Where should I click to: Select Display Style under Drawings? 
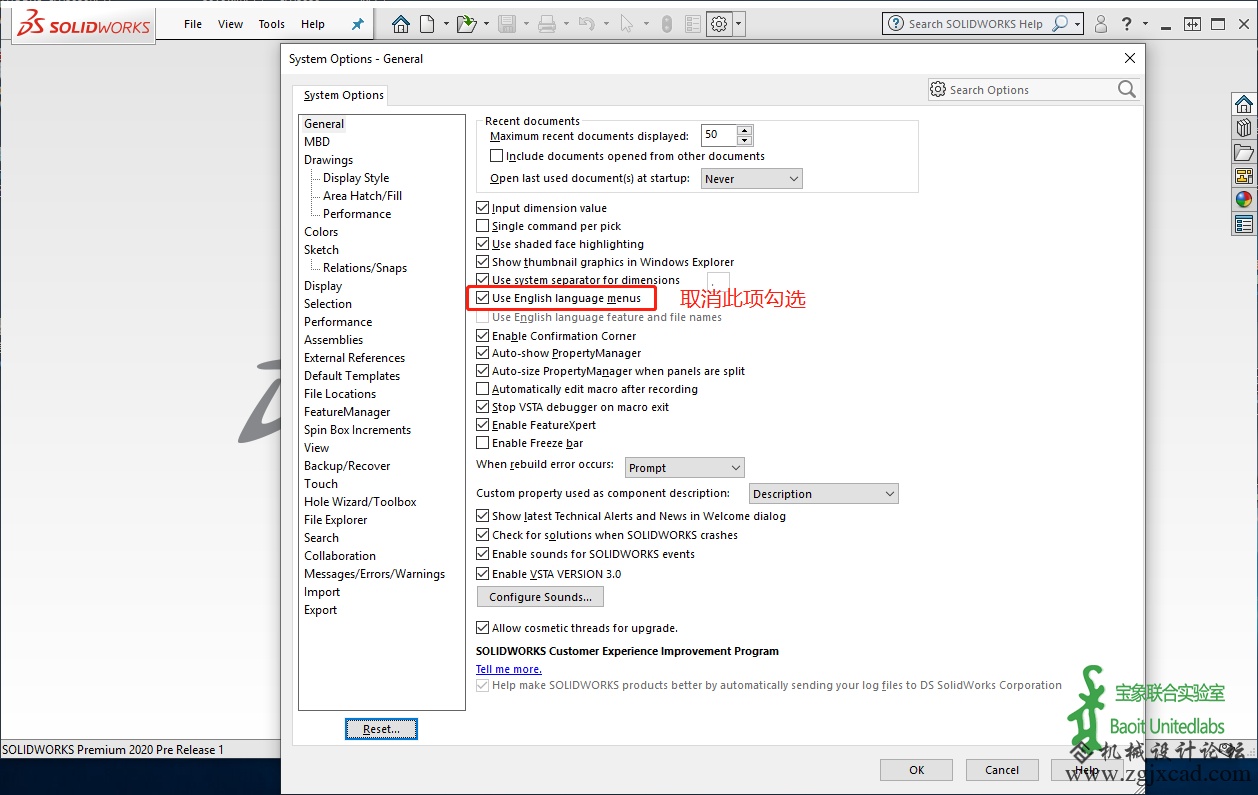pos(356,178)
